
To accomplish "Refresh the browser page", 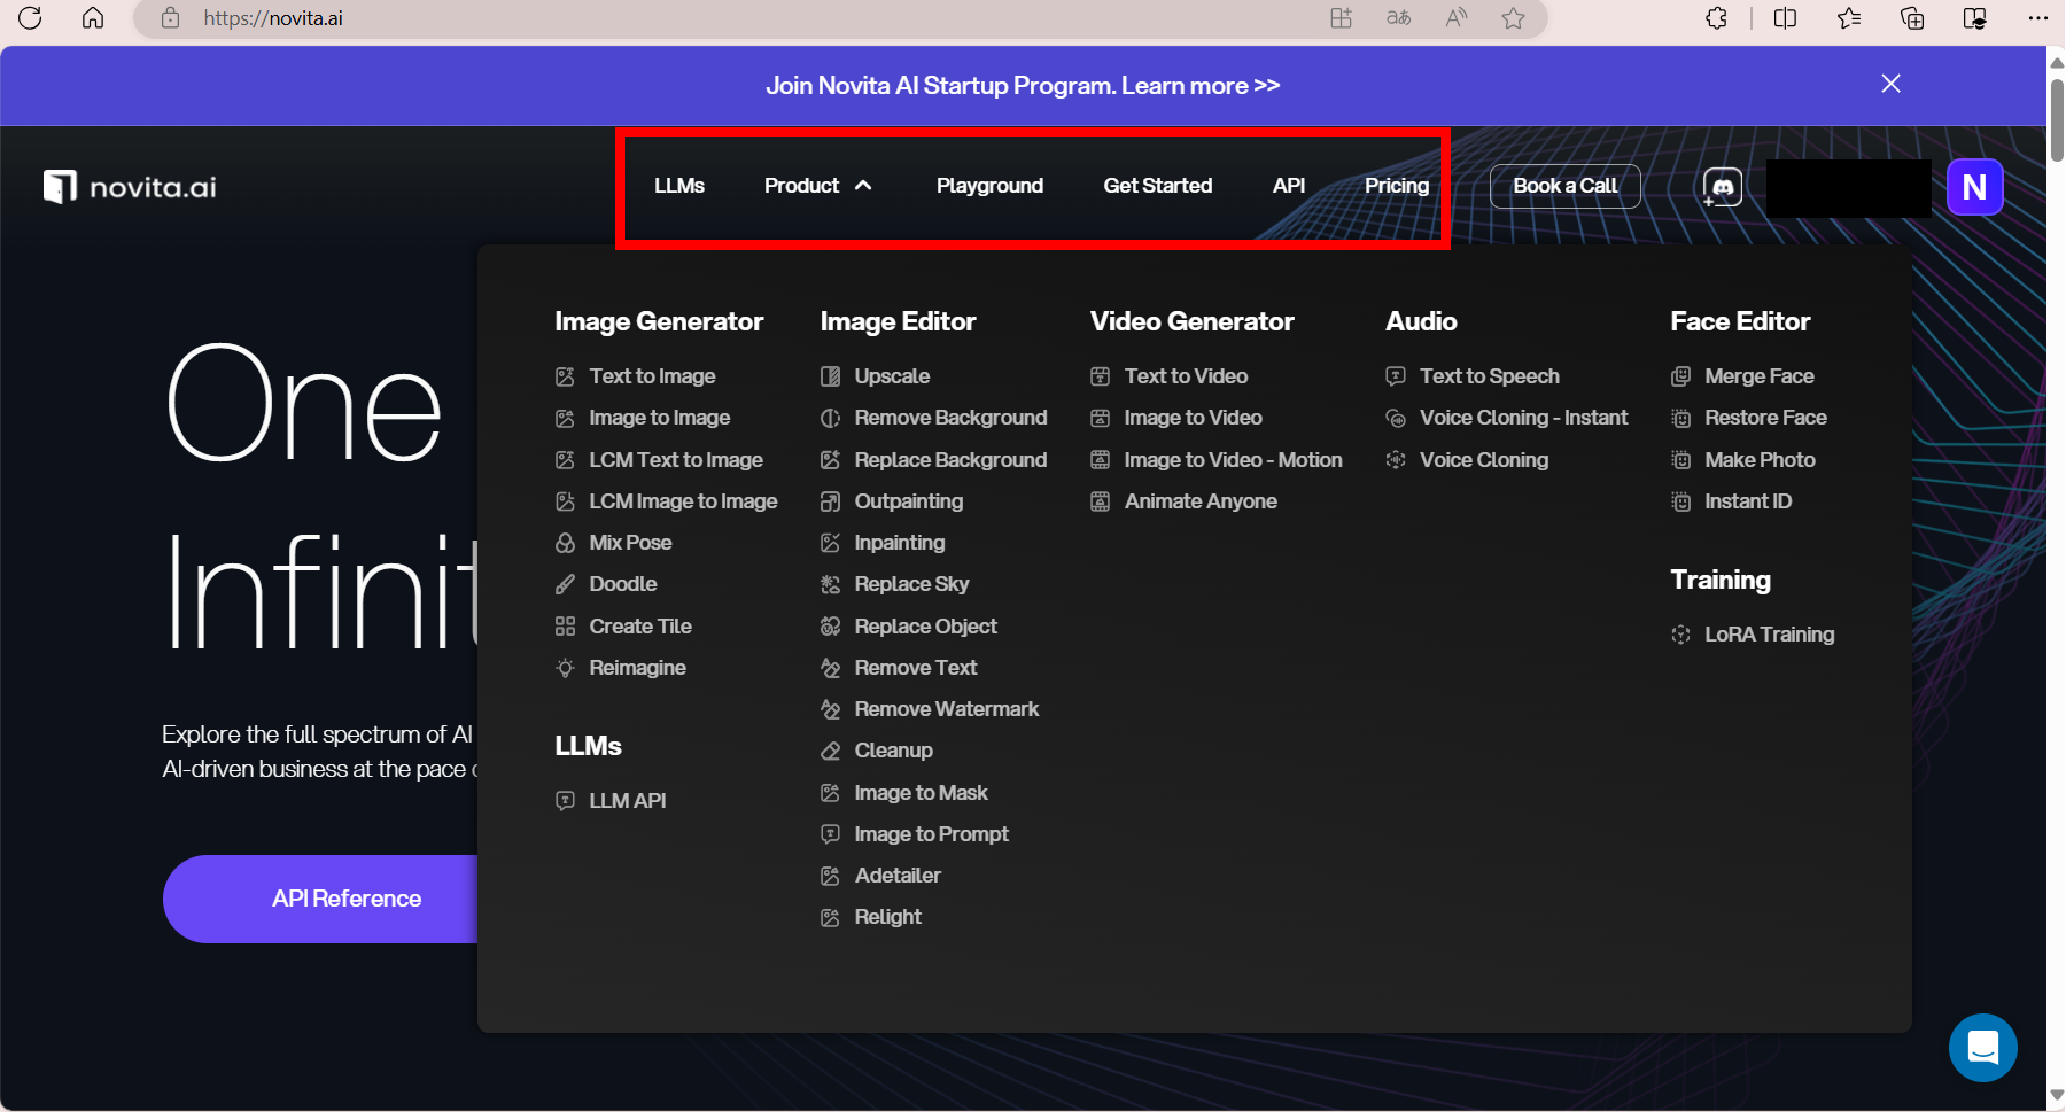I will pos(30,18).
